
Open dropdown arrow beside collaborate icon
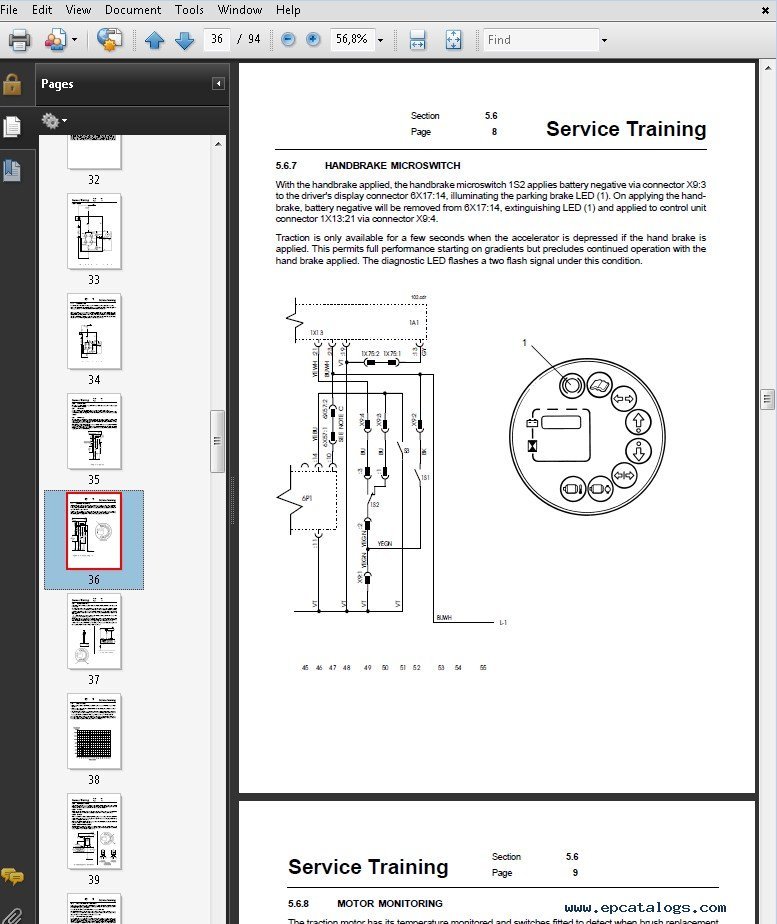coord(74,40)
